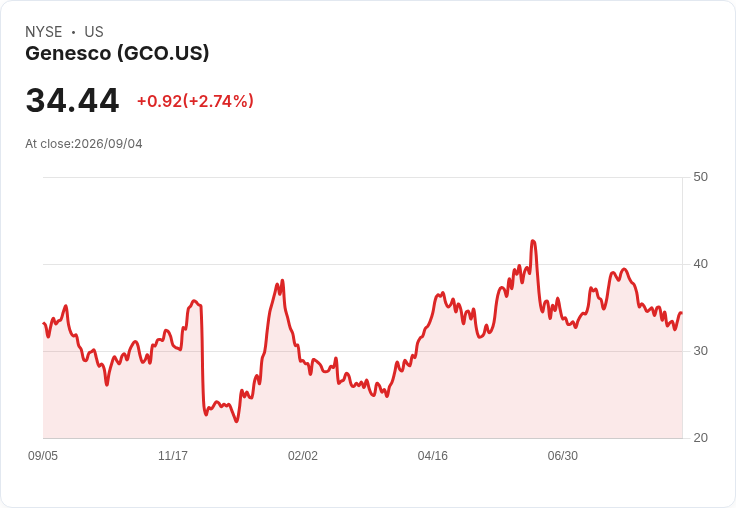The height and width of the screenshot is (508, 736).
Task: Click the 09/05 x-axis date label
Action: click(x=43, y=456)
